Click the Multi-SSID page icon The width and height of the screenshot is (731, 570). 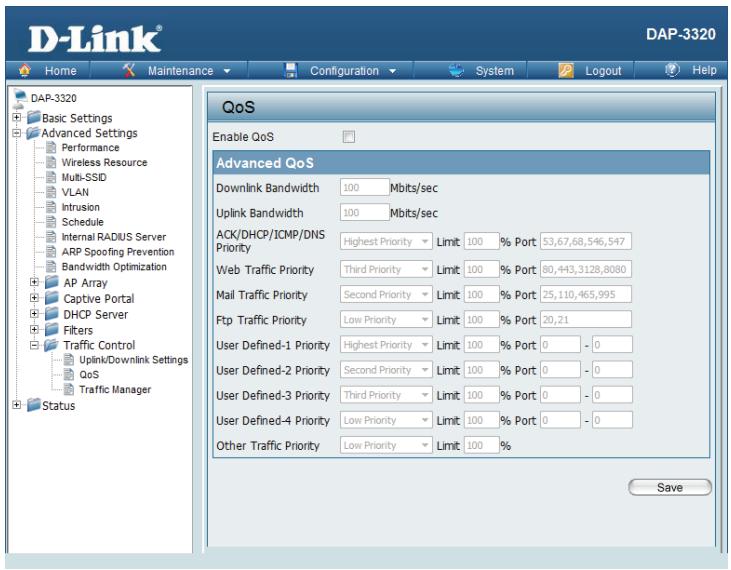51,178
